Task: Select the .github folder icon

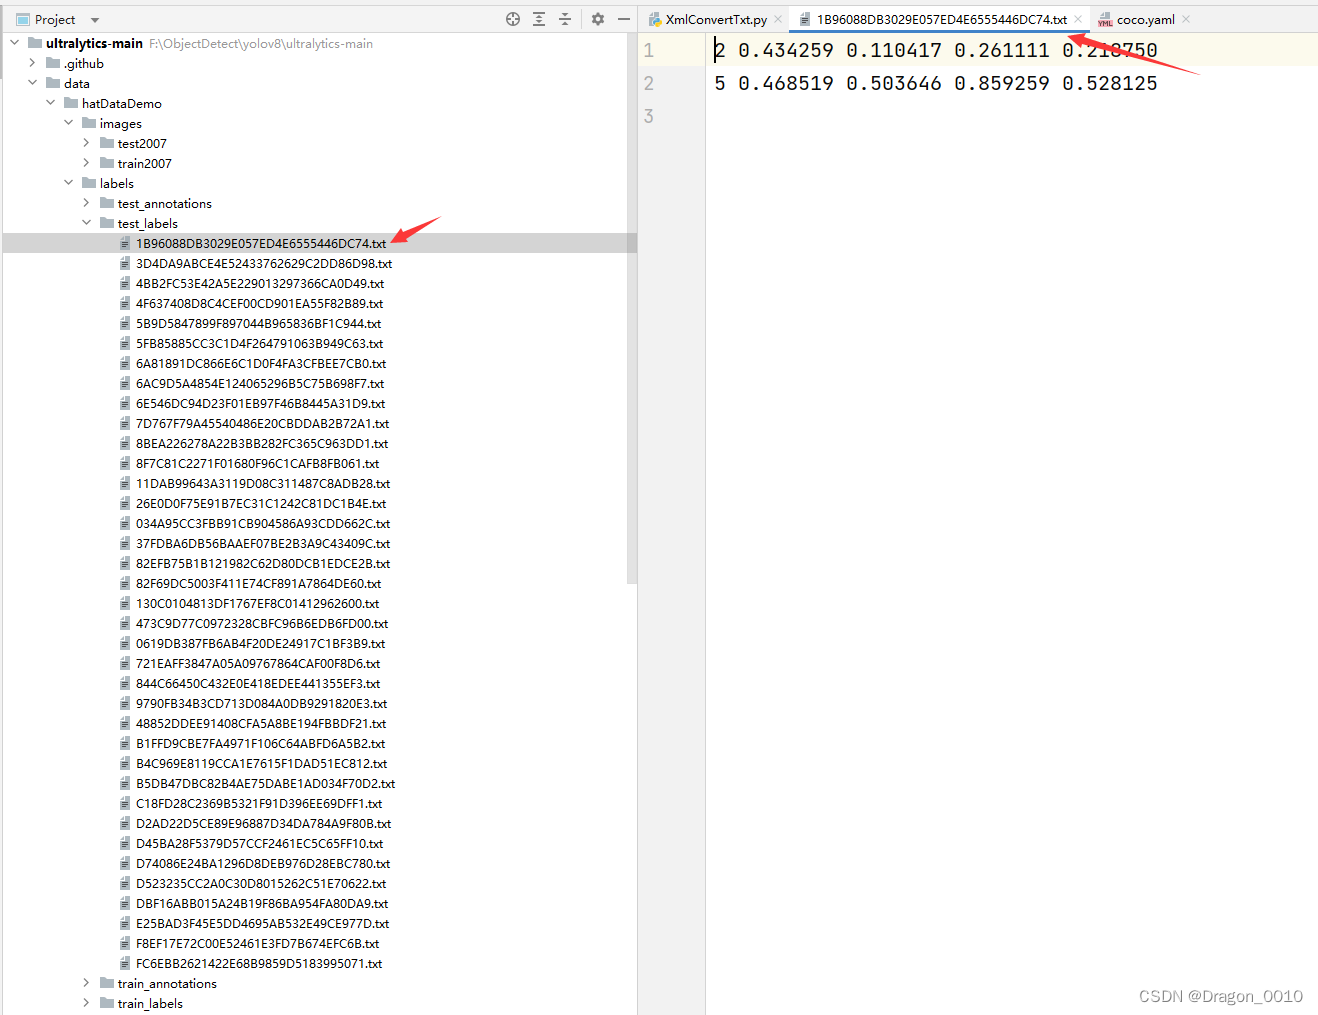Action: pyautogui.click(x=53, y=63)
